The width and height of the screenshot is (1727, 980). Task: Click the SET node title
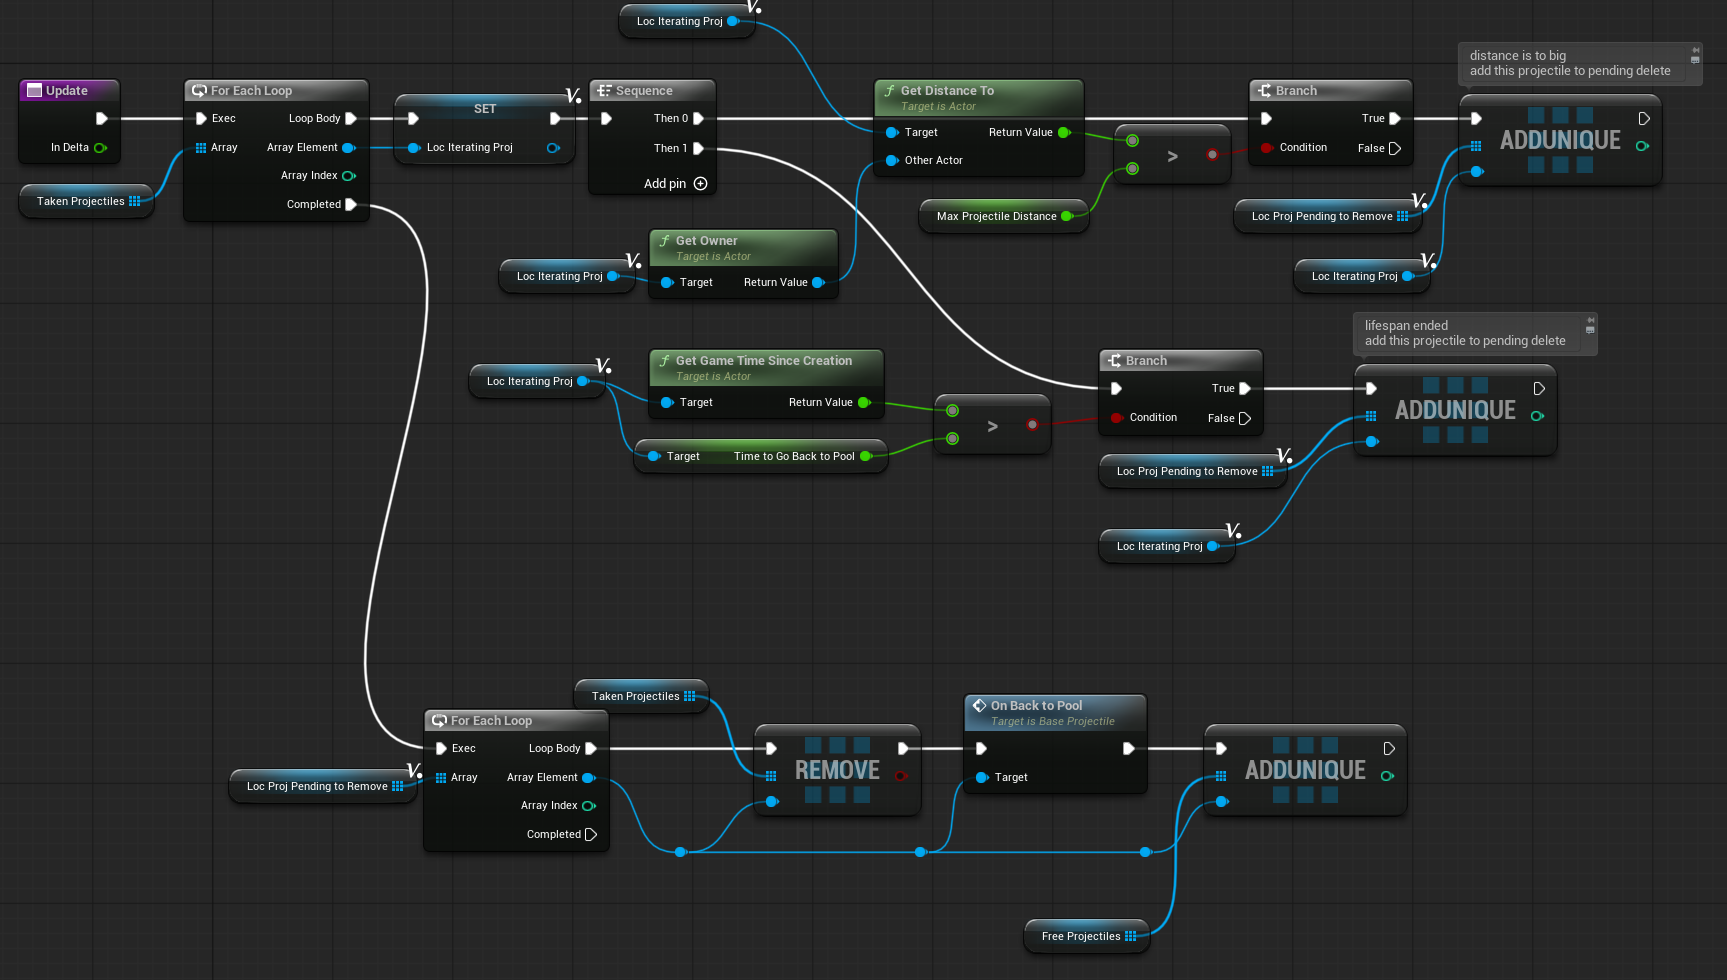[485, 109]
